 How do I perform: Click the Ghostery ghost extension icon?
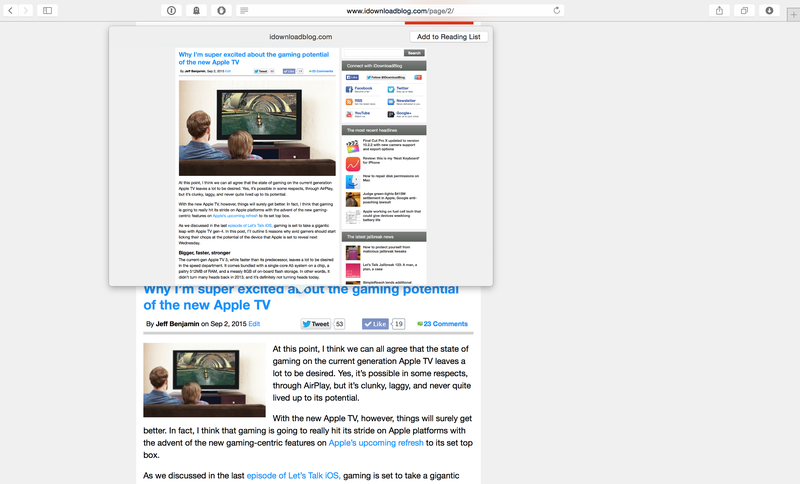pyautogui.click(x=196, y=10)
